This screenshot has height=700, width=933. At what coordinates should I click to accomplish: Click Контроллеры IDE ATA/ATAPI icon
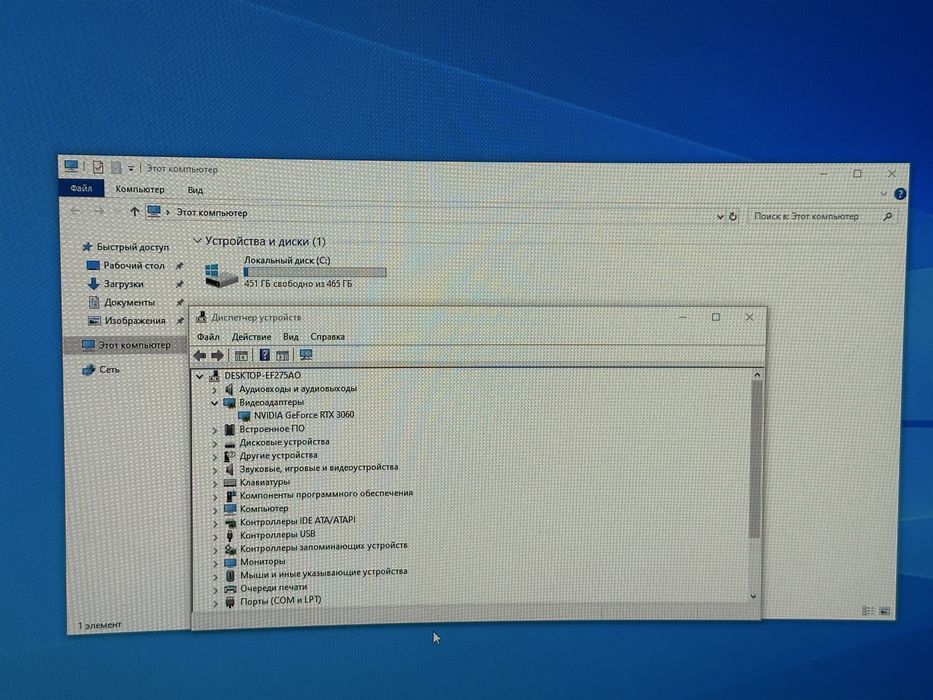click(230, 523)
